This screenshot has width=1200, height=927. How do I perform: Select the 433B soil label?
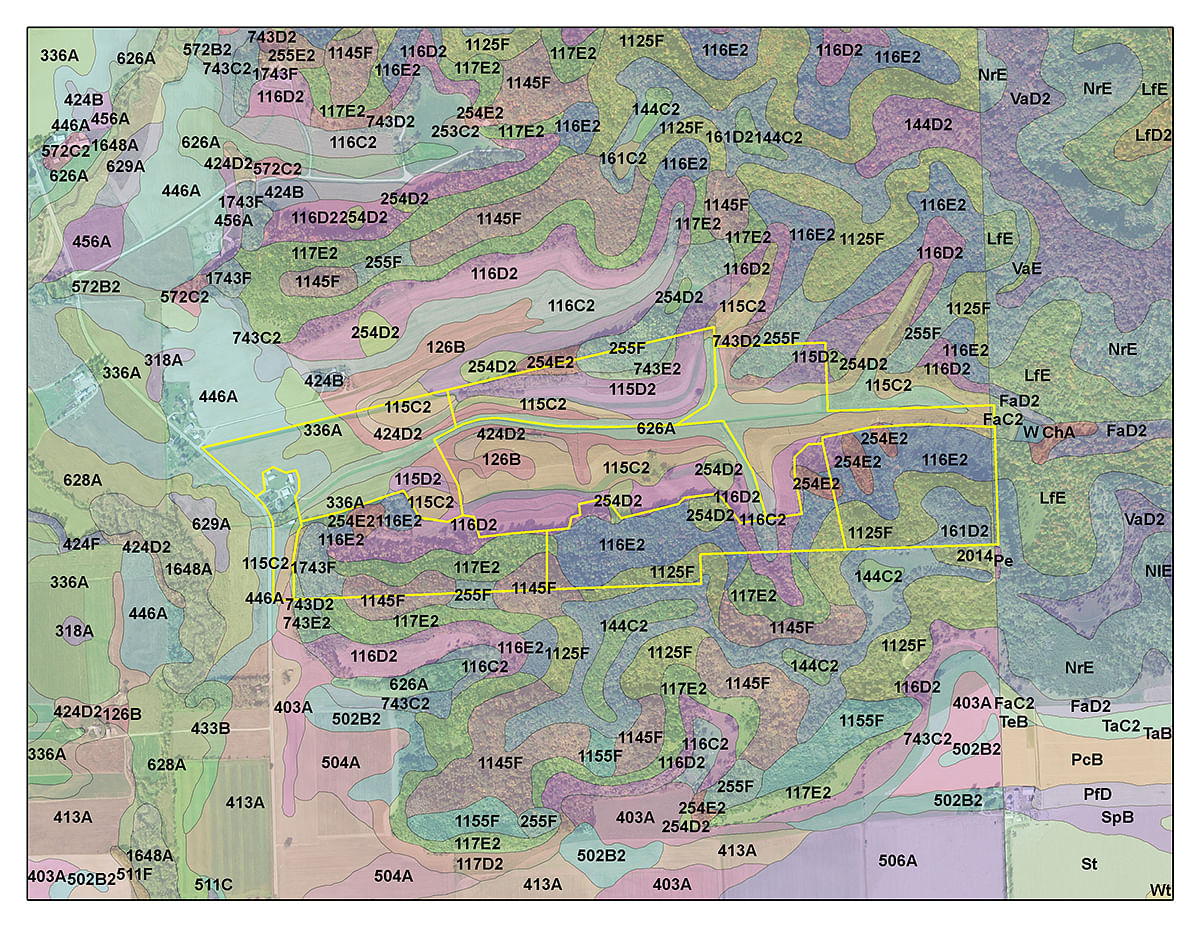point(210,728)
